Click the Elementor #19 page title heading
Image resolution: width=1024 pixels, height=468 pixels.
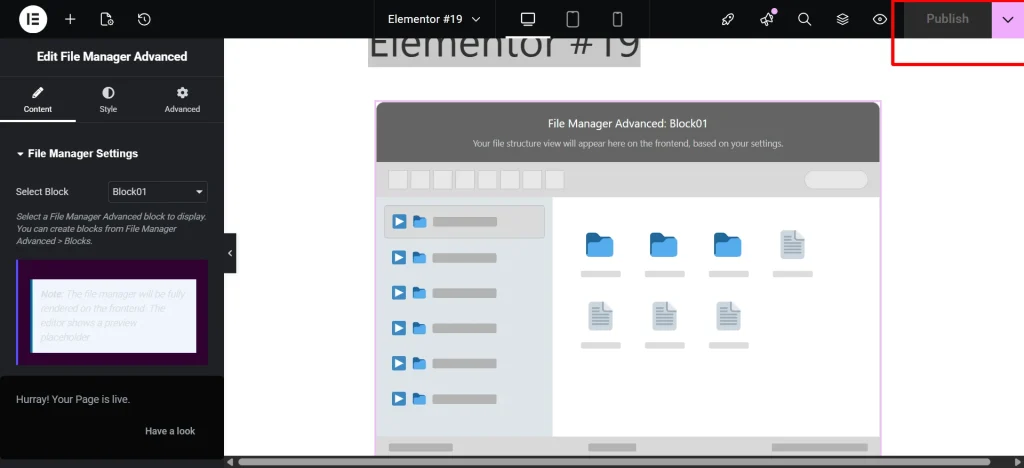504,47
